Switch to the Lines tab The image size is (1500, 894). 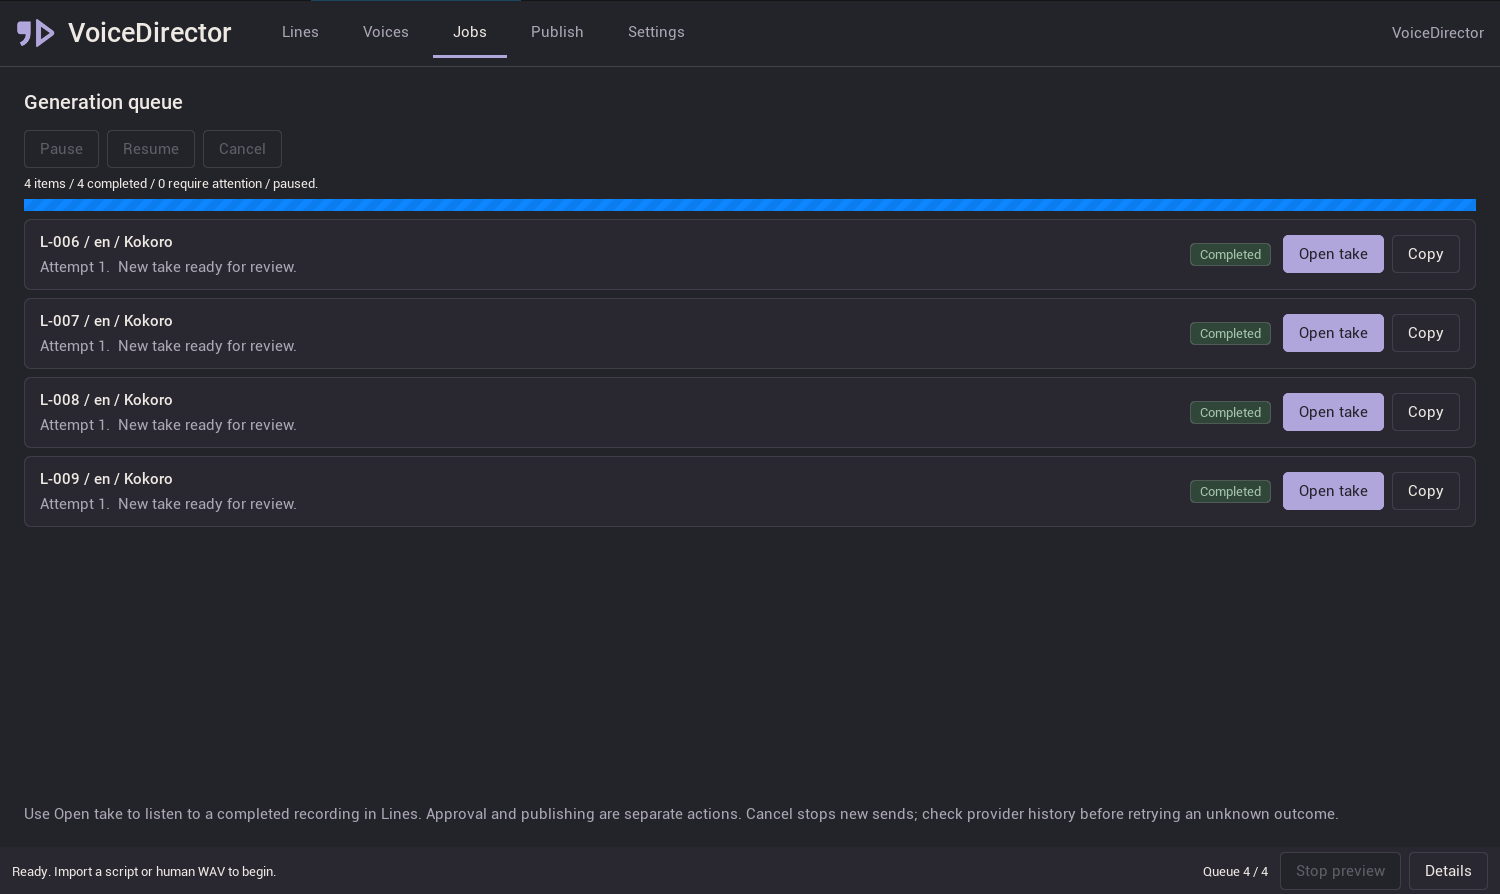[x=300, y=32]
